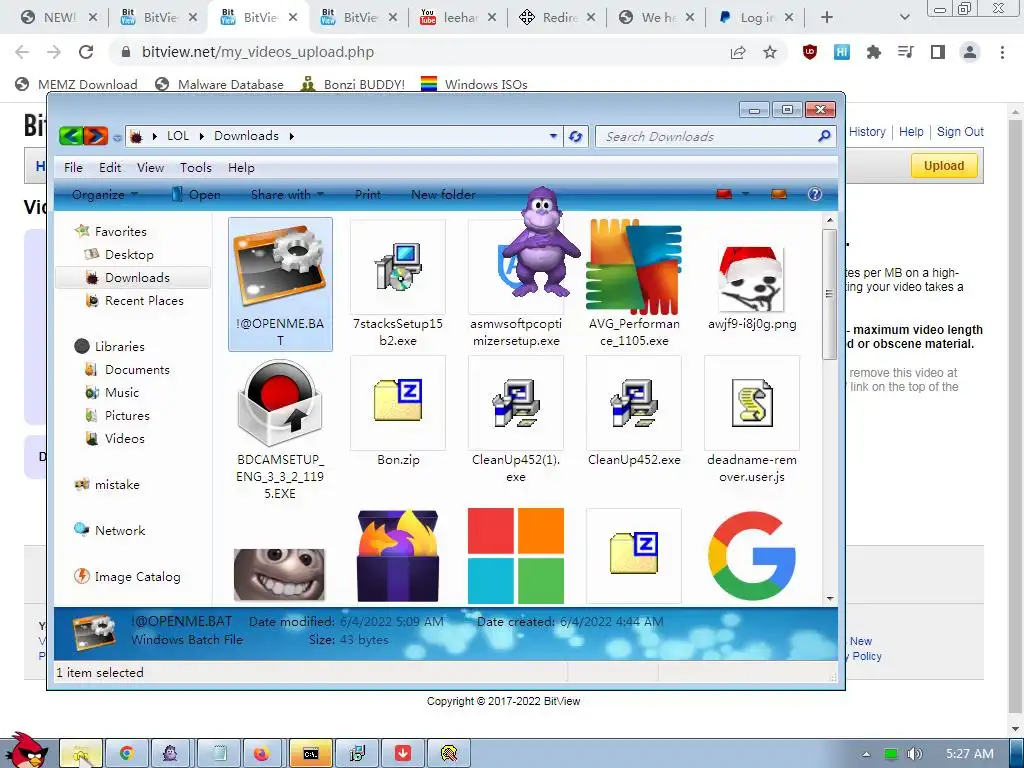Select the deadname-remover.user.js script icon
Screen dimensions: 1024x768
click(752, 403)
